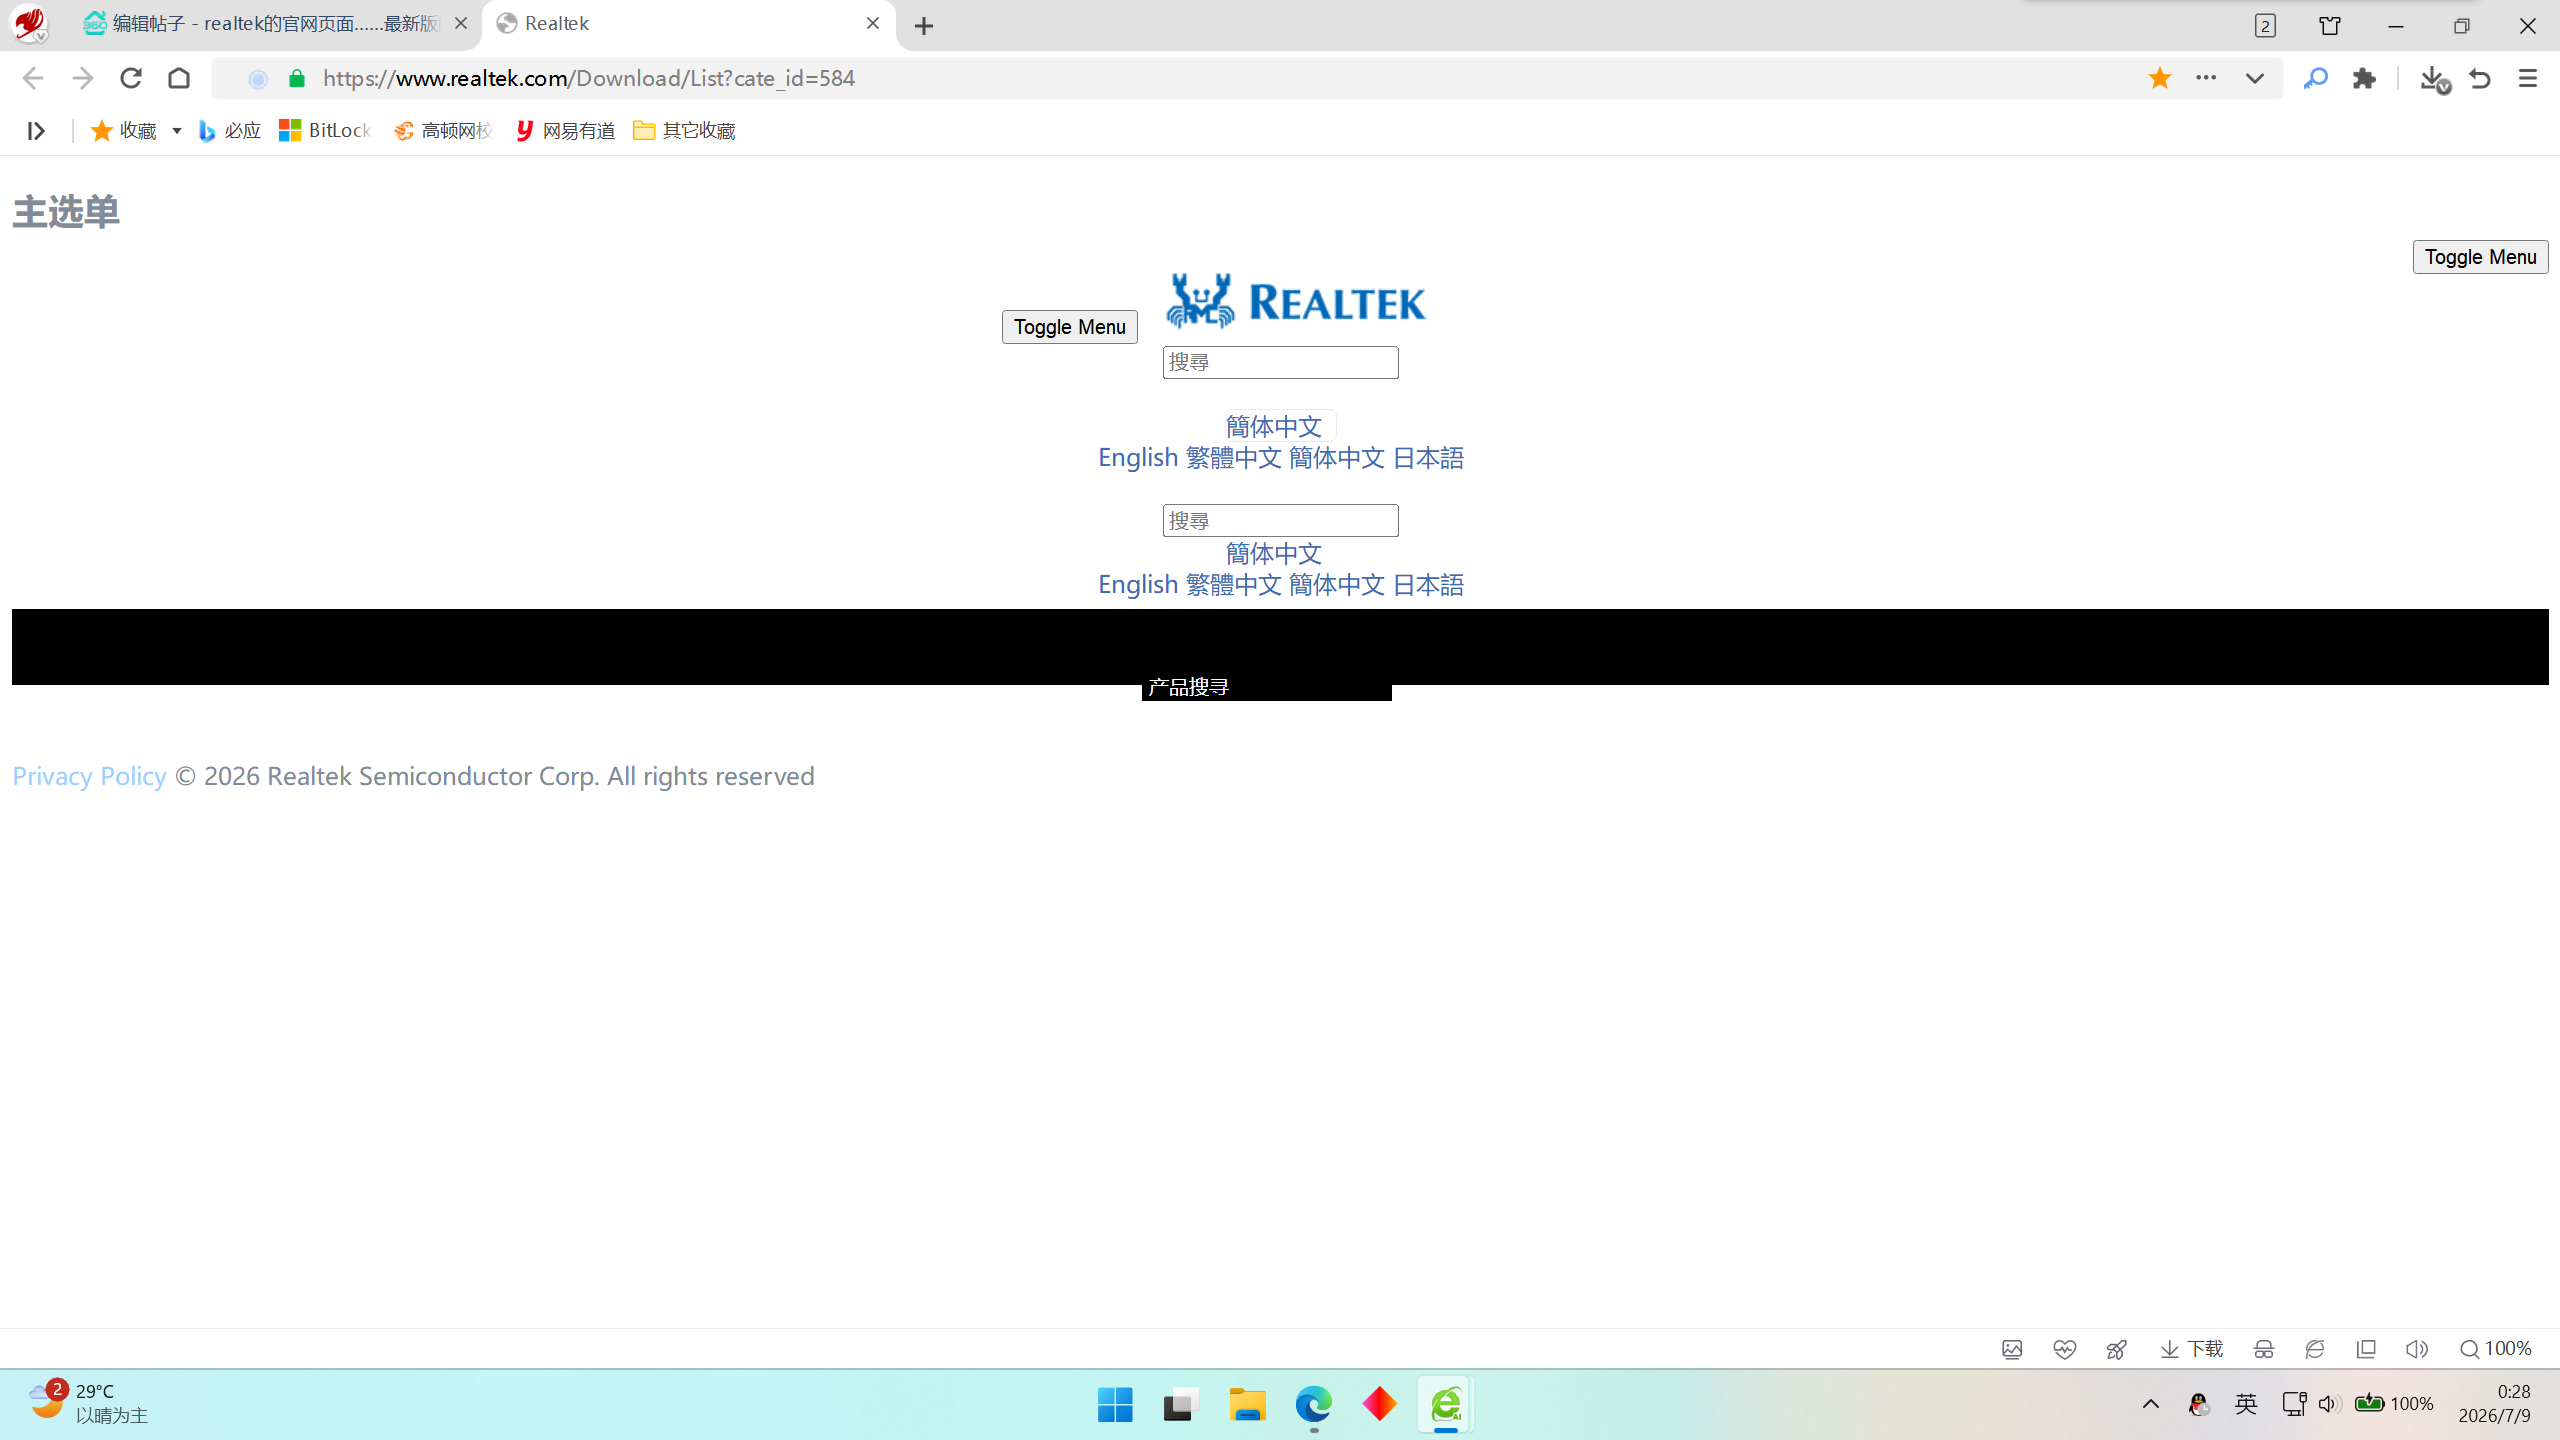2560x1440 pixels.
Task: Click the 100% zoom level control
Action: pyautogui.click(x=2496, y=1349)
